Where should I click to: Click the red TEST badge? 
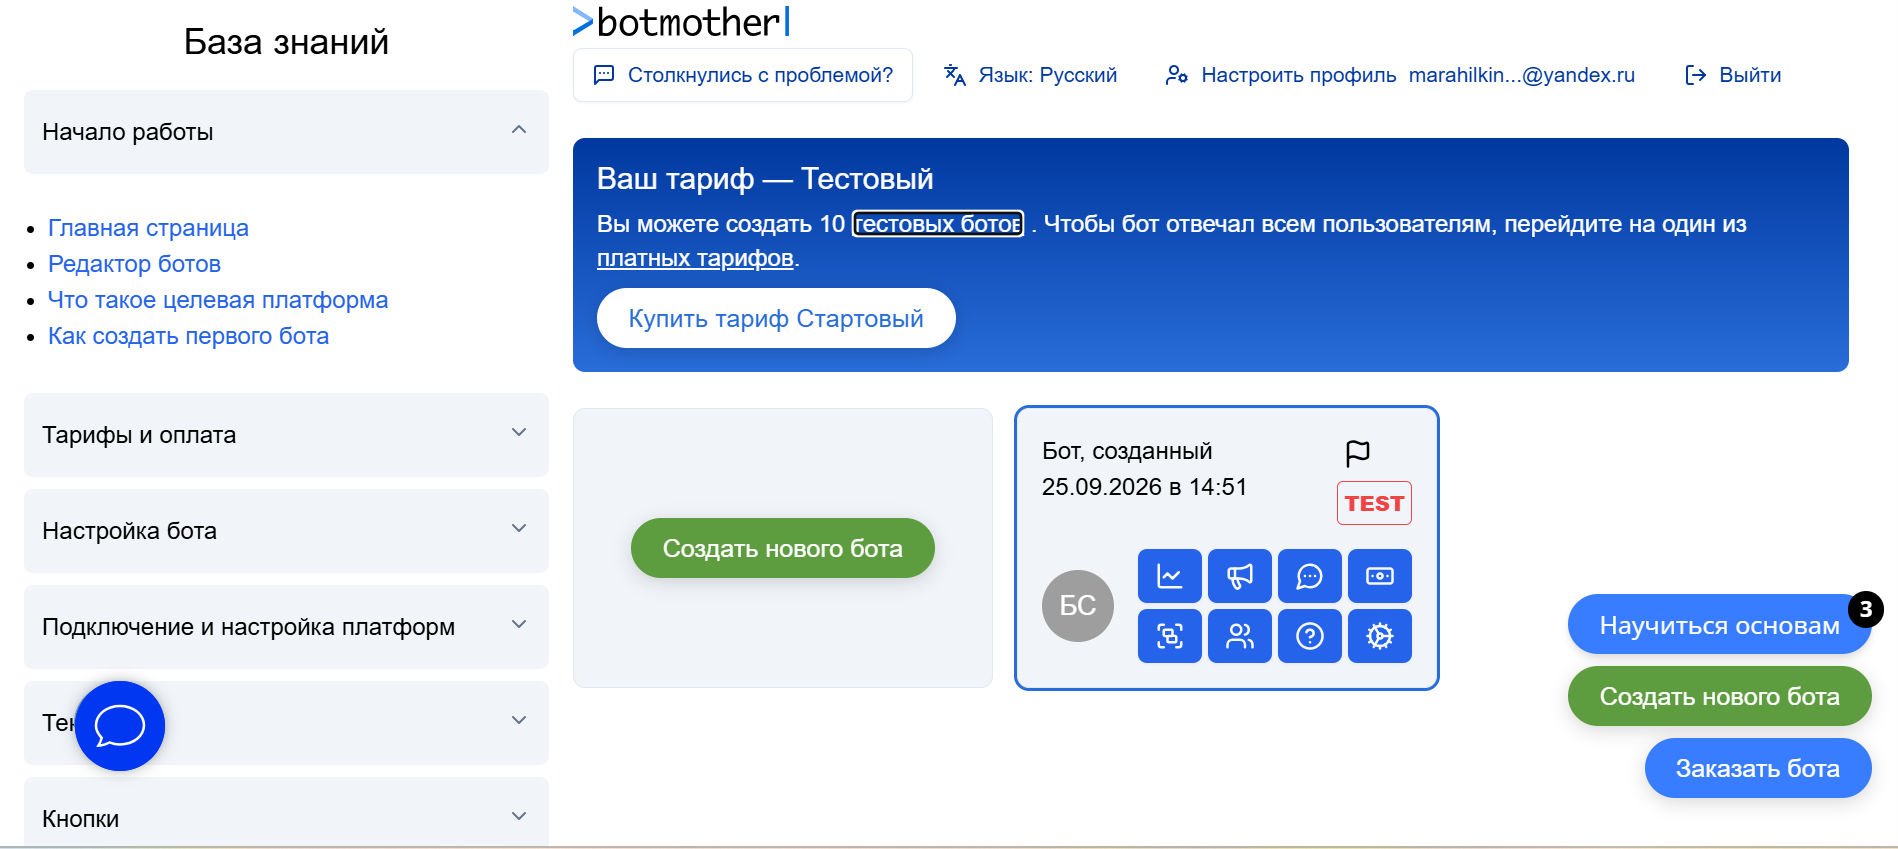coord(1374,503)
